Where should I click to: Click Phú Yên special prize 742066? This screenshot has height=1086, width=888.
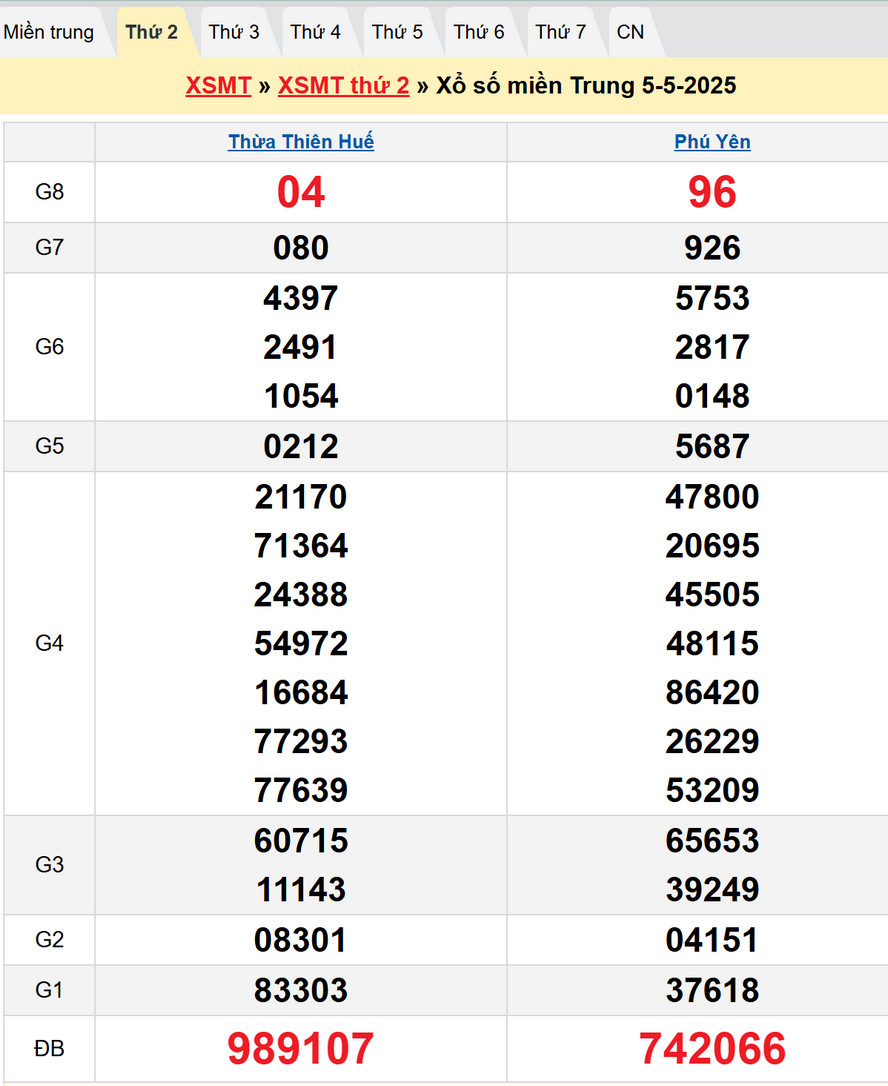click(x=712, y=1048)
